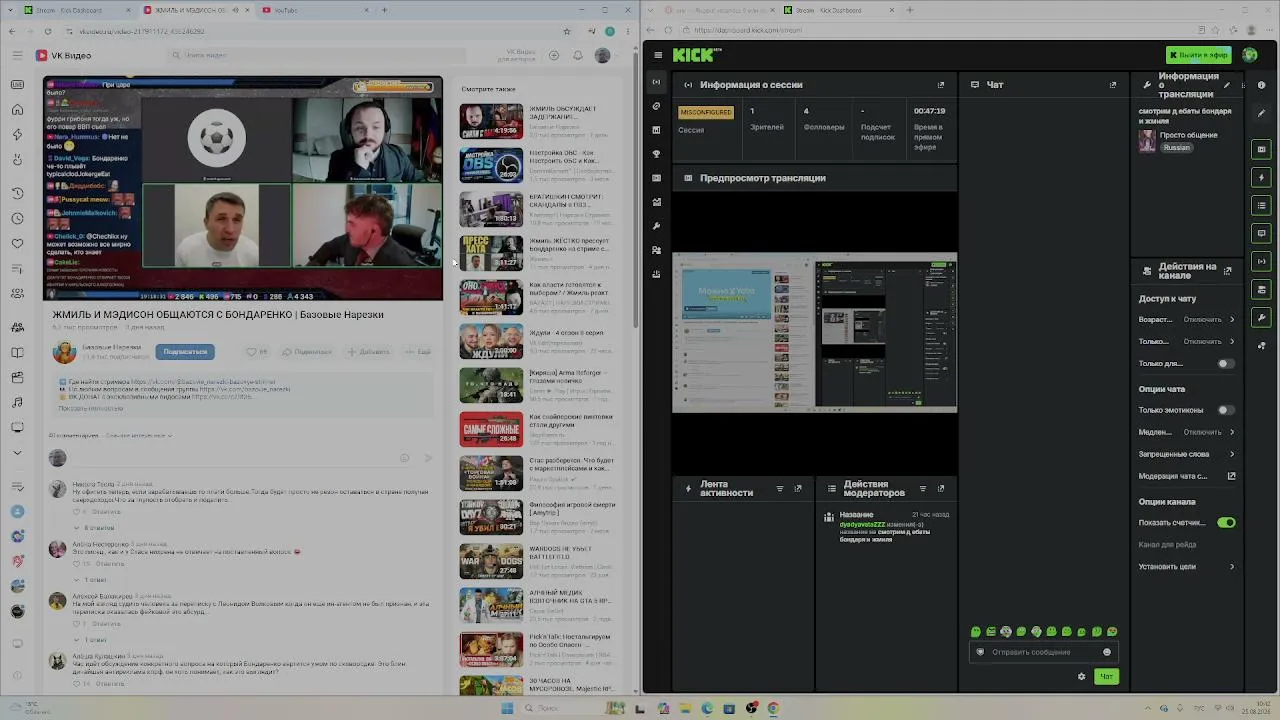Open the Настройка ОБС recommended video thumbnail
The image size is (1280, 720).
[x=491, y=166]
